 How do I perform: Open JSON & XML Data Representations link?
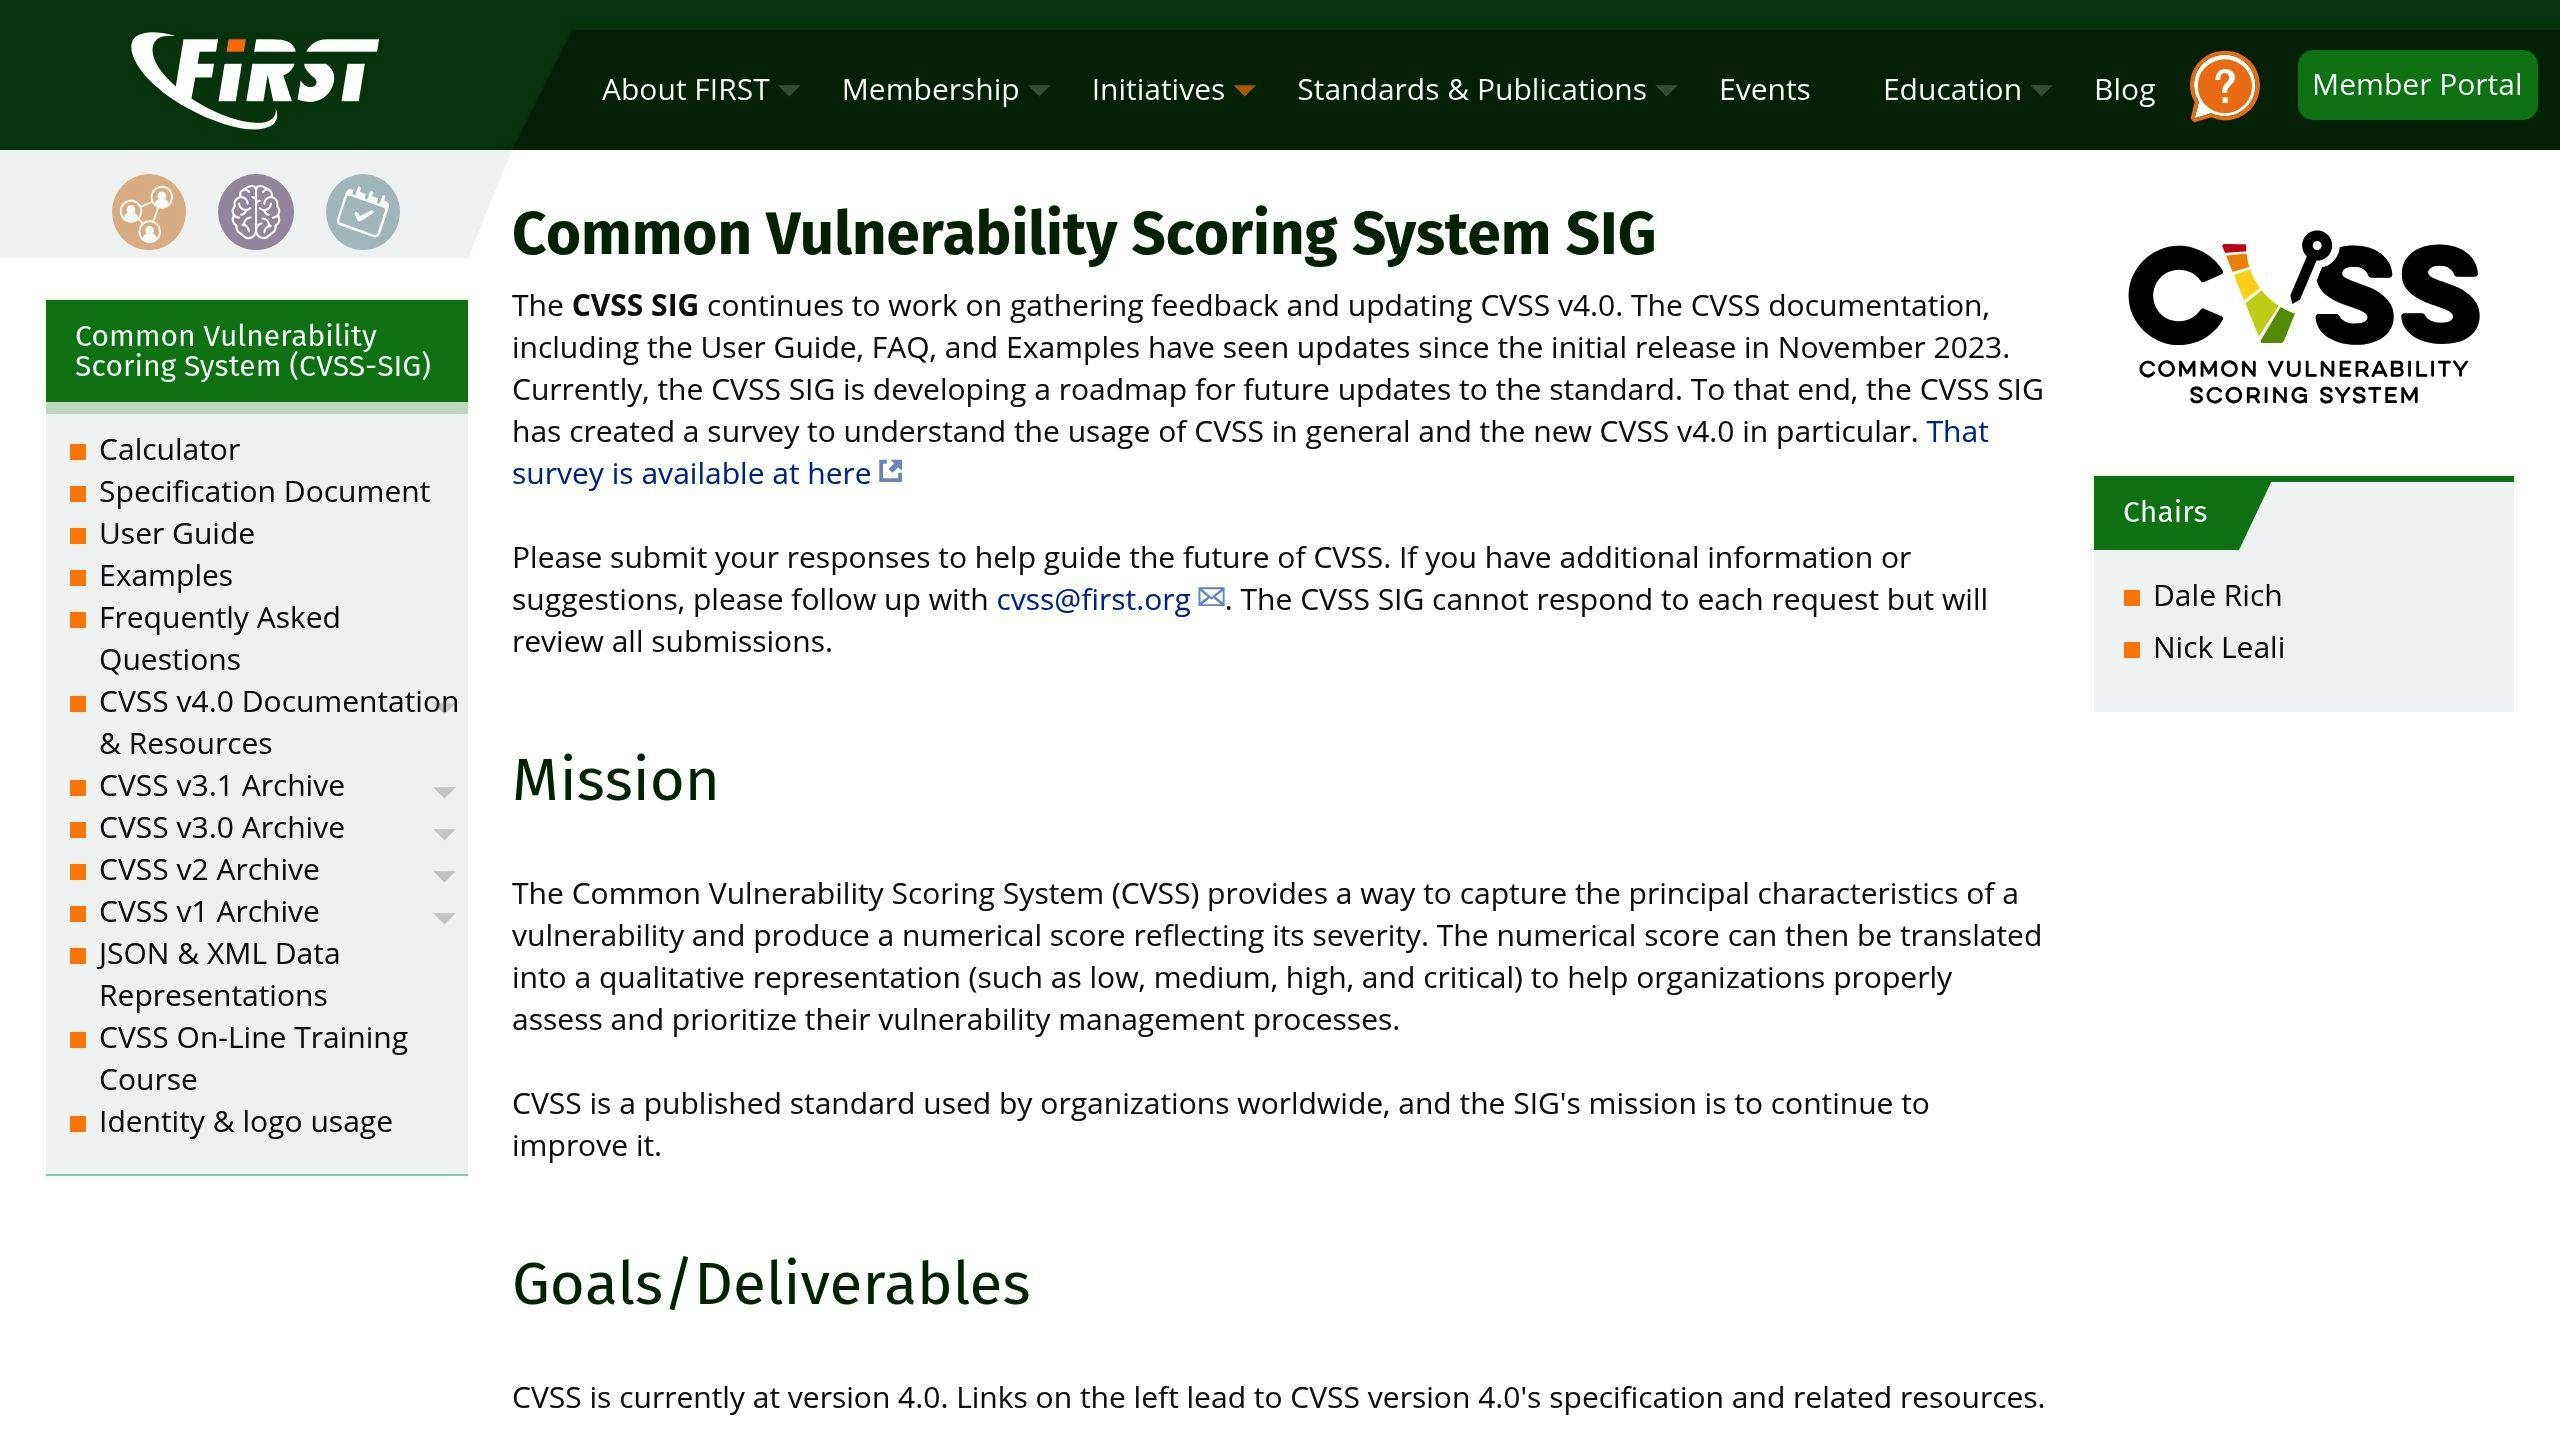(219, 975)
